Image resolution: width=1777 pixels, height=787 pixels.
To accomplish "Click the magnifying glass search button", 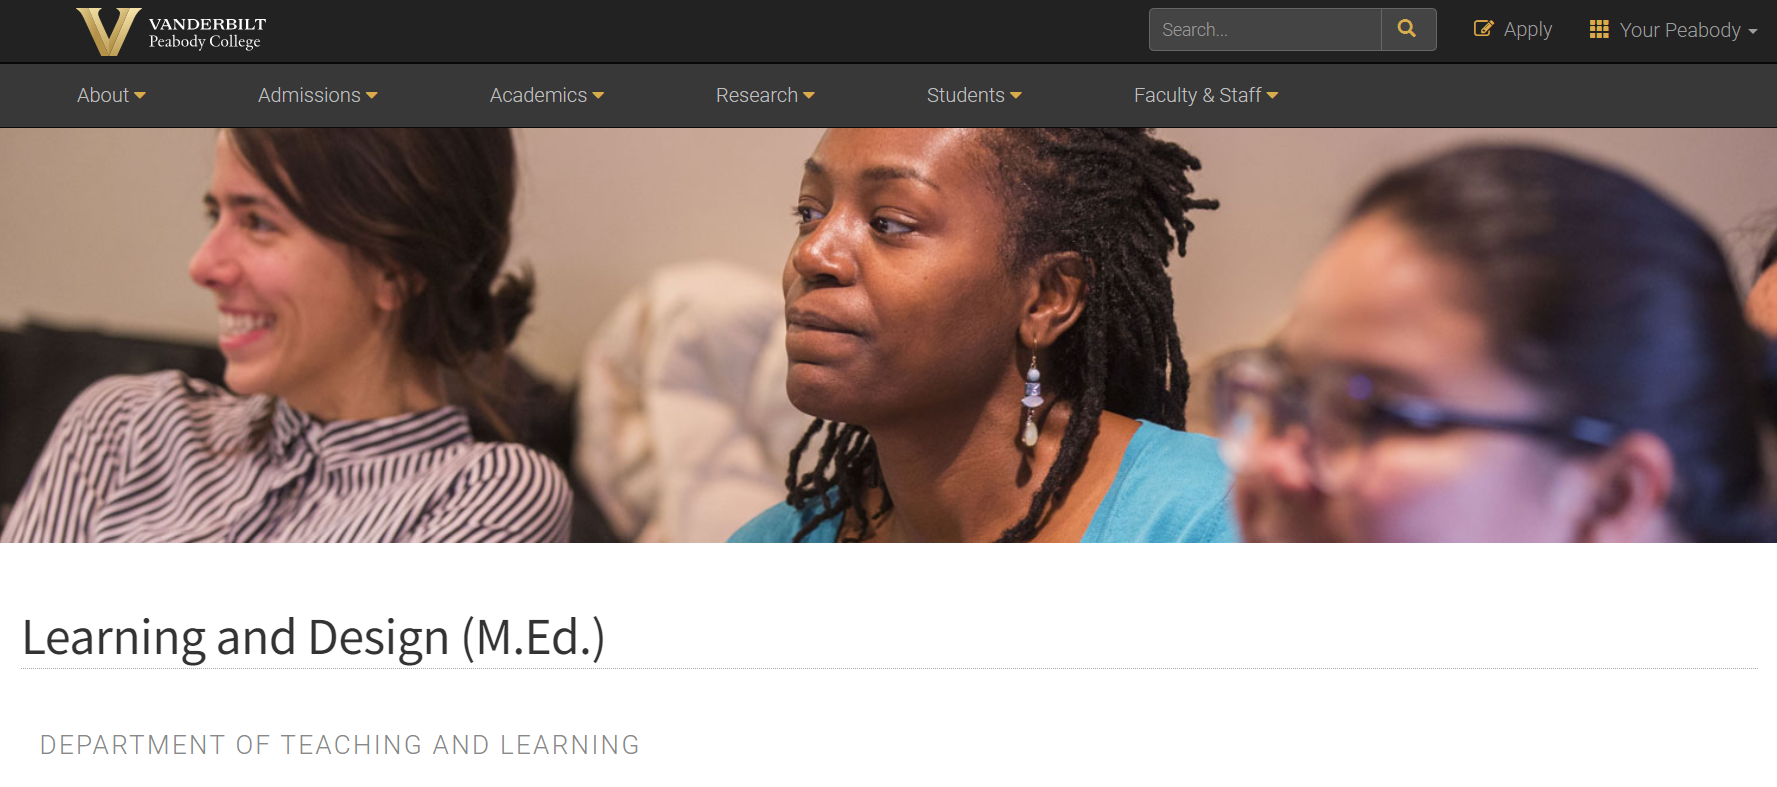I will (1408, 29).
